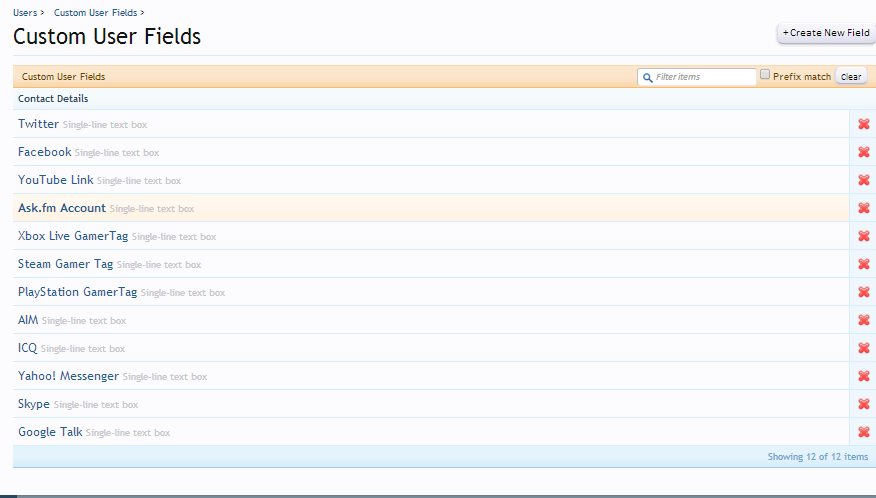
Task: Open the Ask.fm Account field entry
Action: [x=61, y=207]
